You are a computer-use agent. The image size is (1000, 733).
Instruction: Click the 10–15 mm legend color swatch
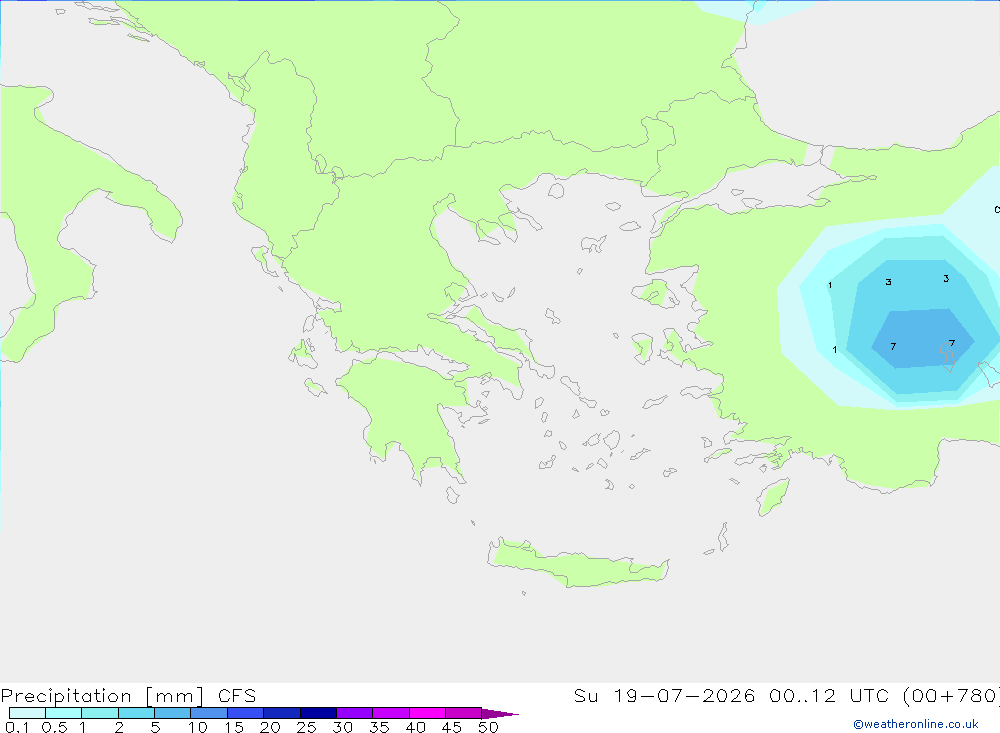click(209, 713)
